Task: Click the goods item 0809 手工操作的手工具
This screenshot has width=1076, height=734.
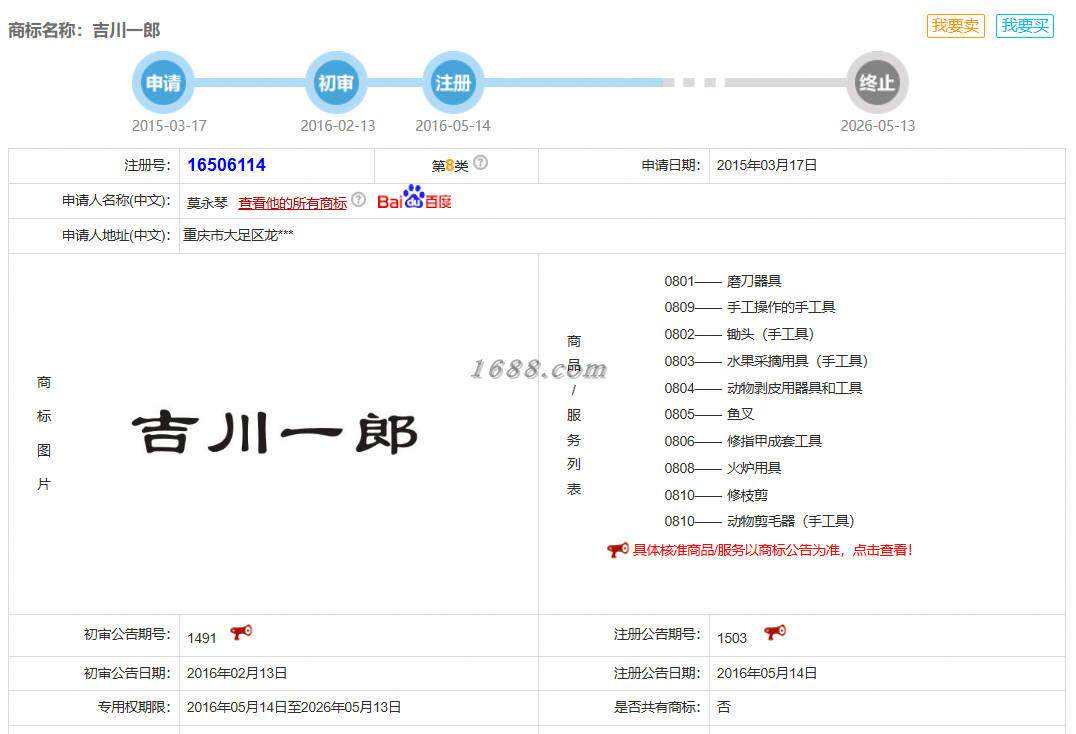Action: (749, 307)
